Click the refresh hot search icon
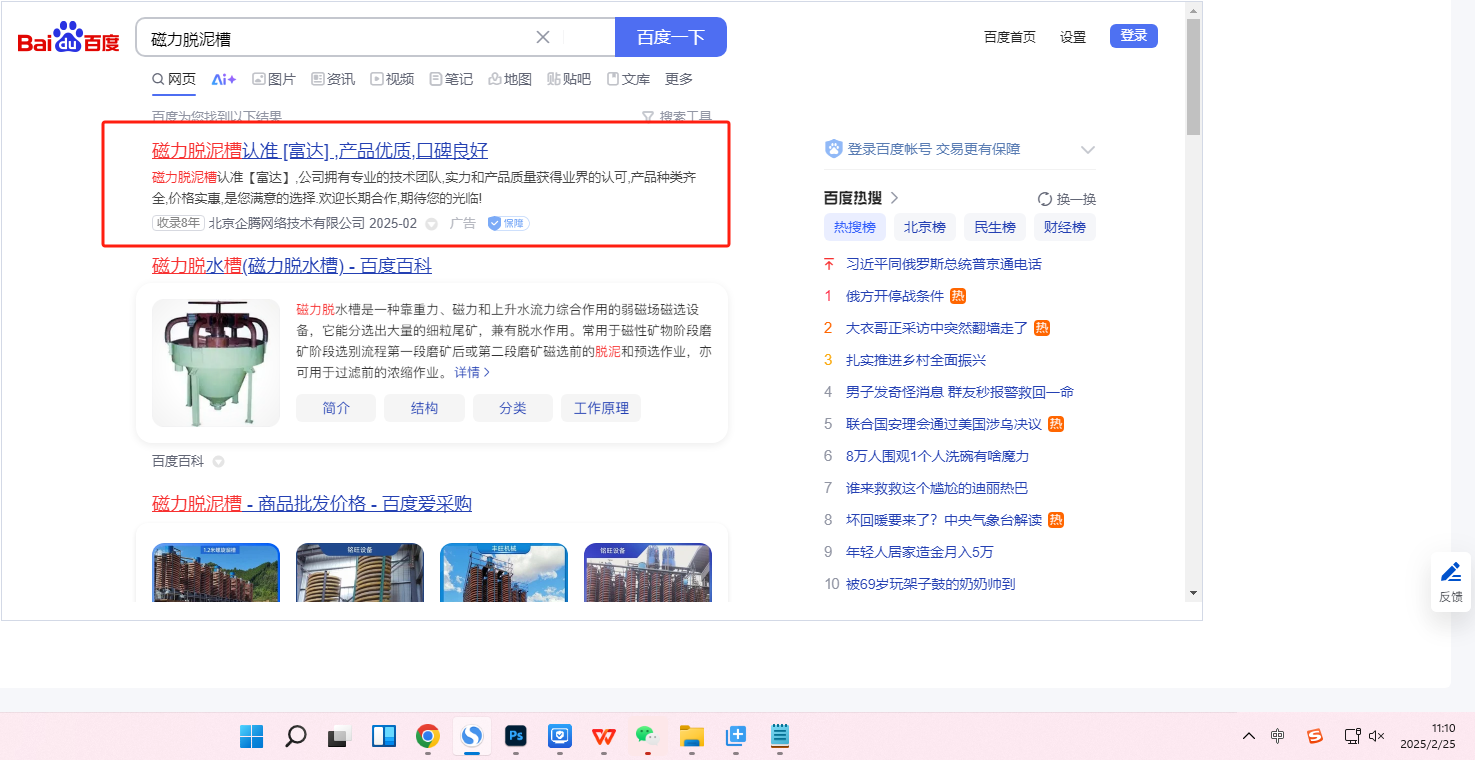 (1045, 199)
